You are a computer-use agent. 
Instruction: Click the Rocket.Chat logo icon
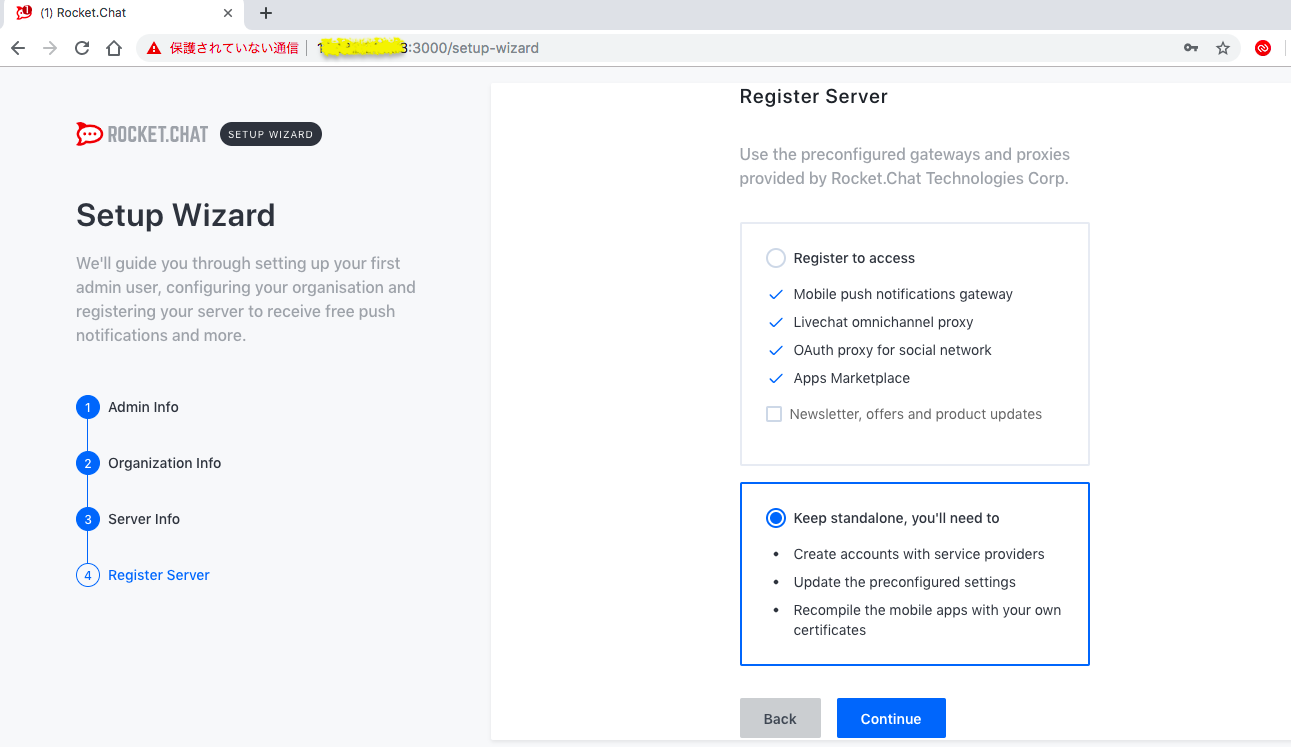[89, 134]
